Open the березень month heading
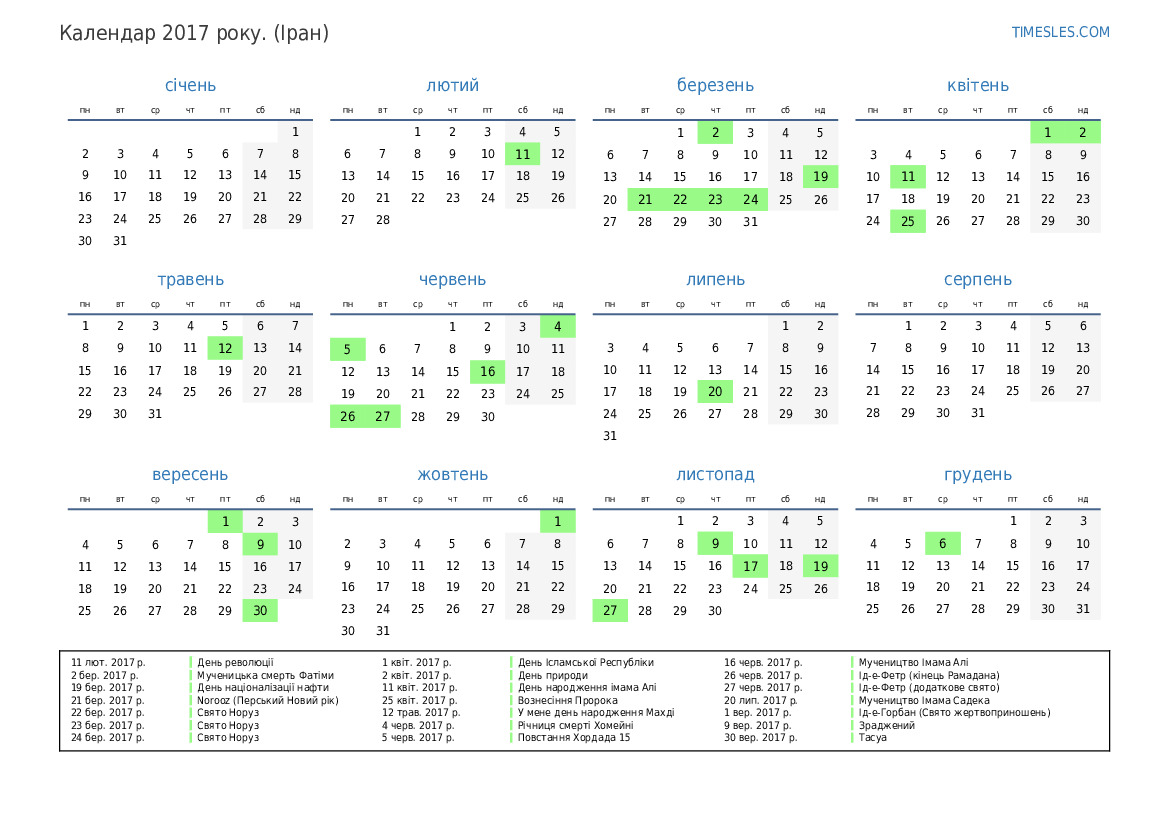The image size is (1169, 827). (715, 86)
